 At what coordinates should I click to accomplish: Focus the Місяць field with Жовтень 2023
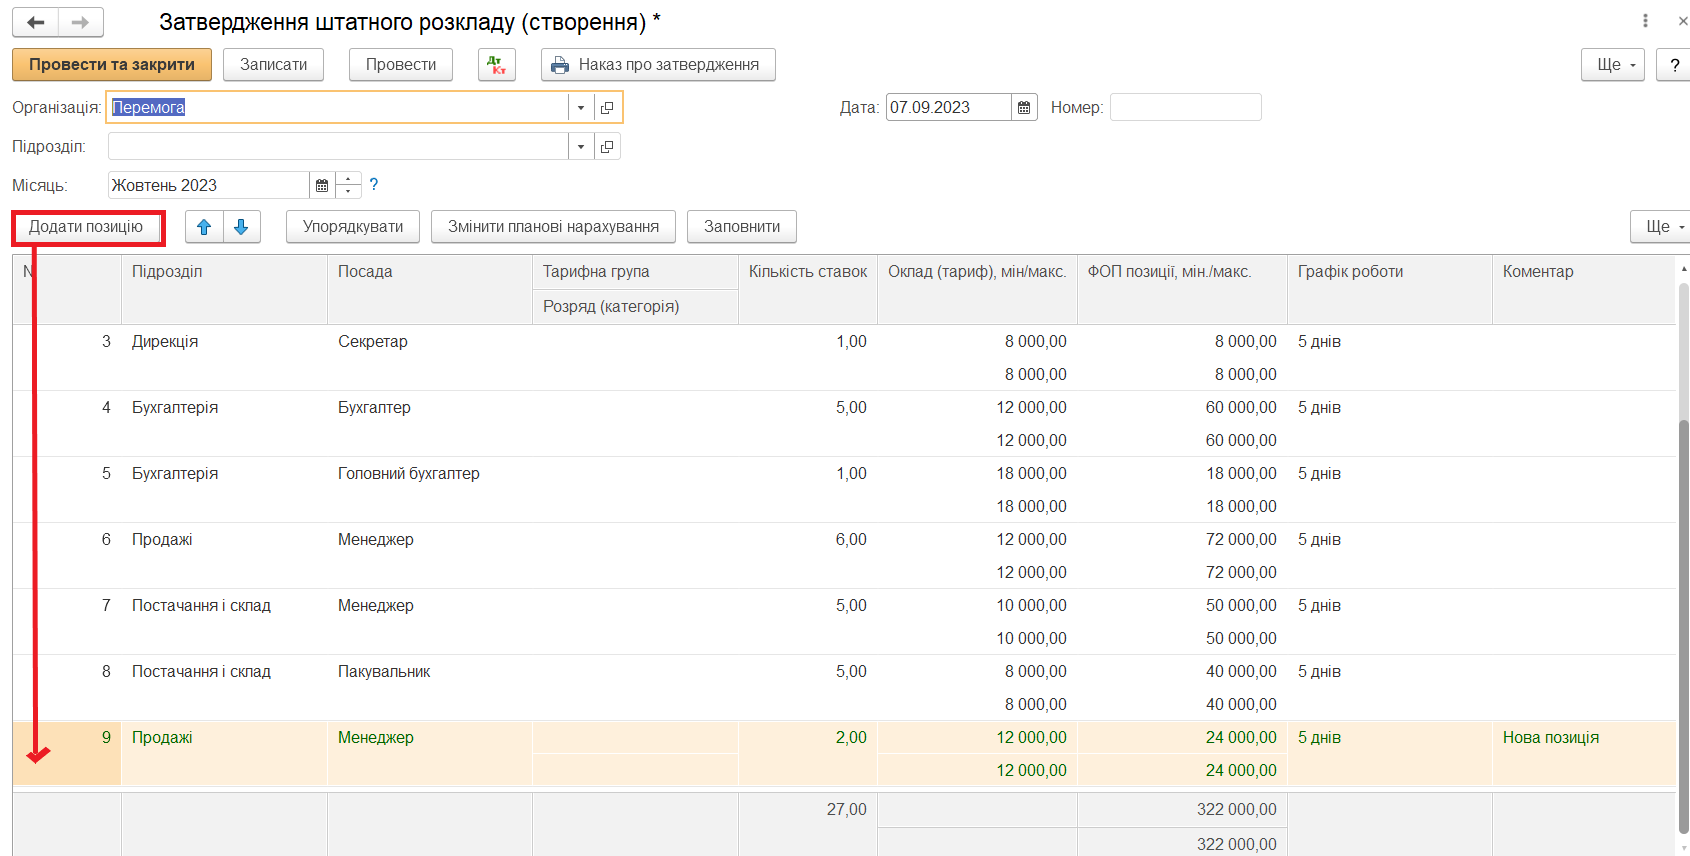click(208, 185)
